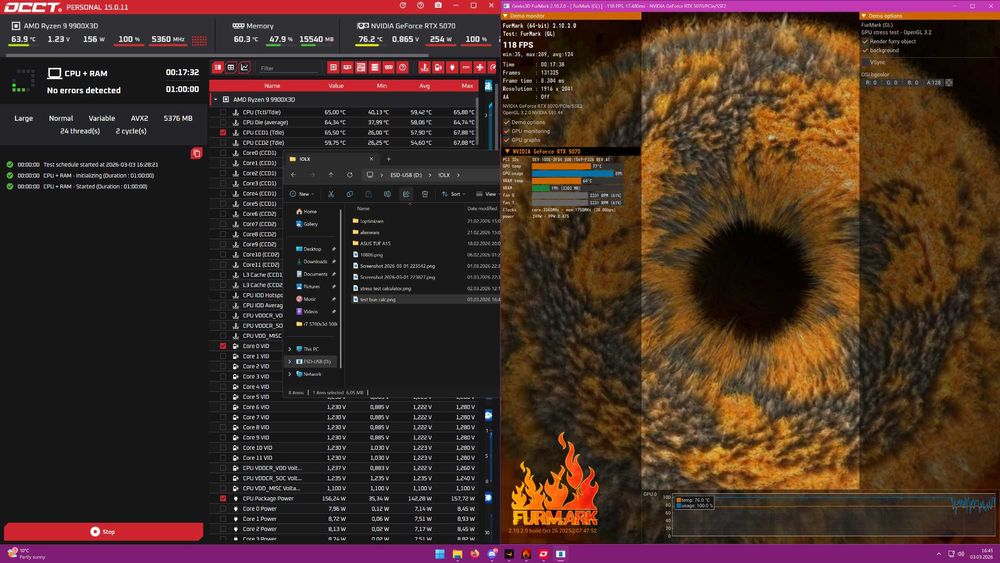
Task: Select the AVX2 instruction set label
Action: tap(139, 118)
